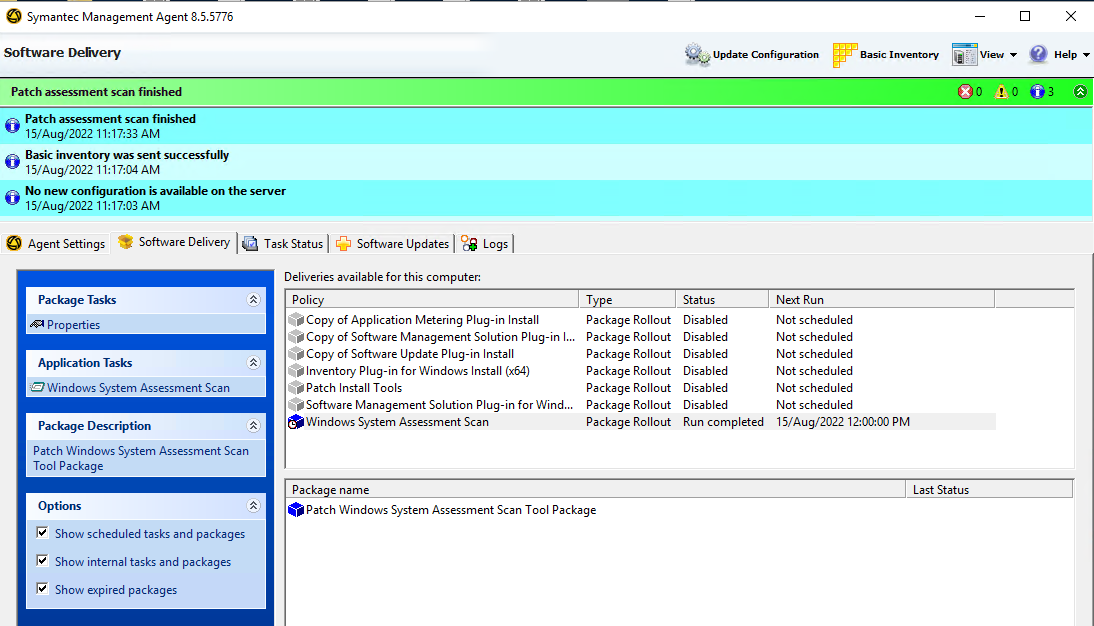Collapse the green notification messages panel
The height and width of the screenshot is (626, 1094).
click(1080, 92)
